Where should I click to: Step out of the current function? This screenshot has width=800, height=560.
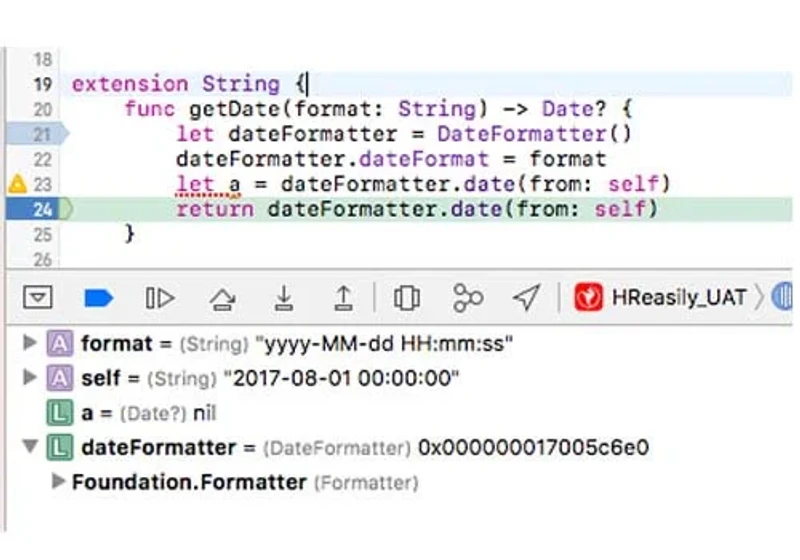click(x=344, y=298)
